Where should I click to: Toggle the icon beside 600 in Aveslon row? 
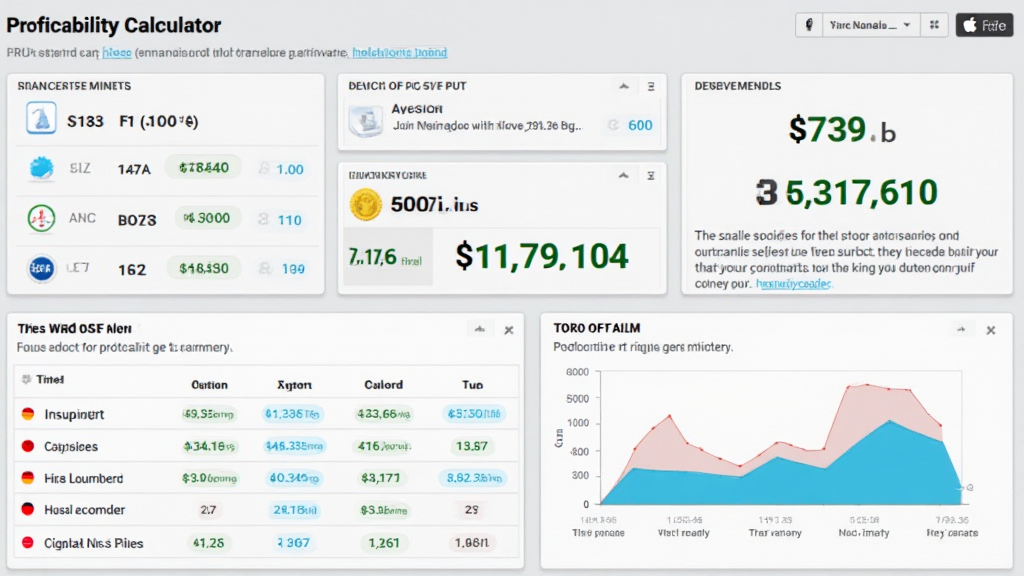[x=612, y=125]
